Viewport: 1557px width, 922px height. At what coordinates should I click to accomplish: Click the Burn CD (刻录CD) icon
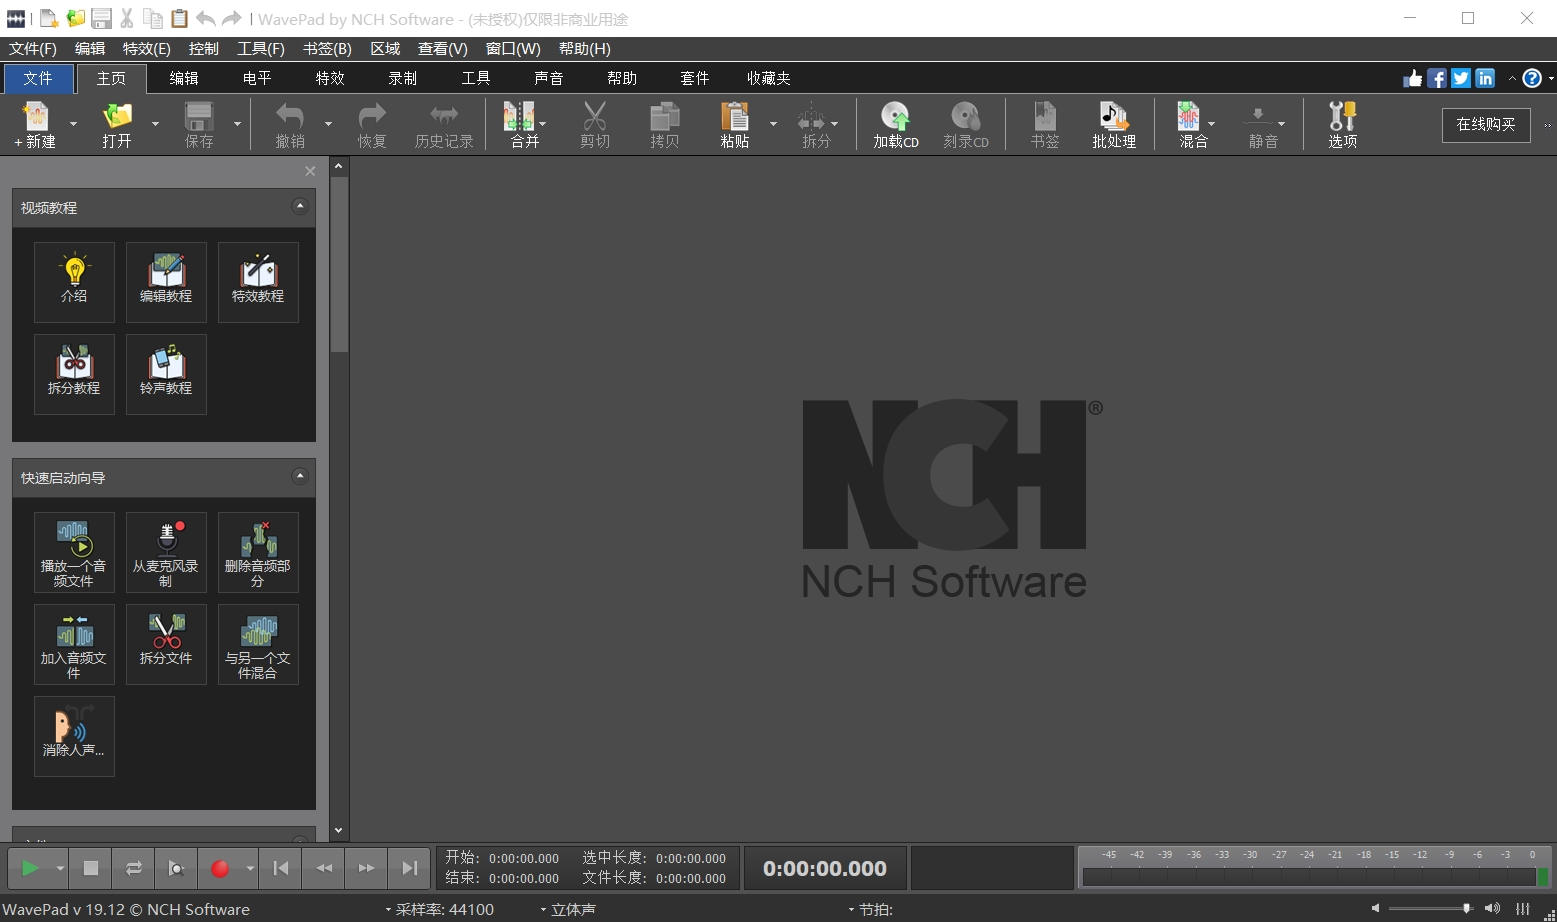[x=966, y=124]
